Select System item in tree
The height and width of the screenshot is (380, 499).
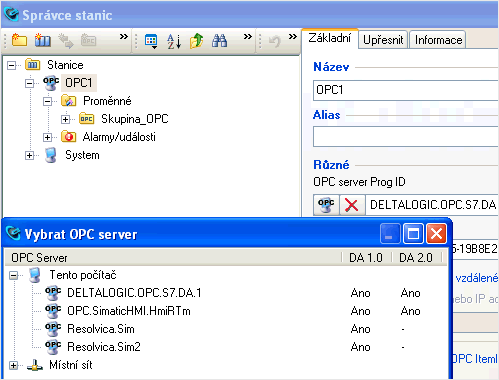coord(82,155)
